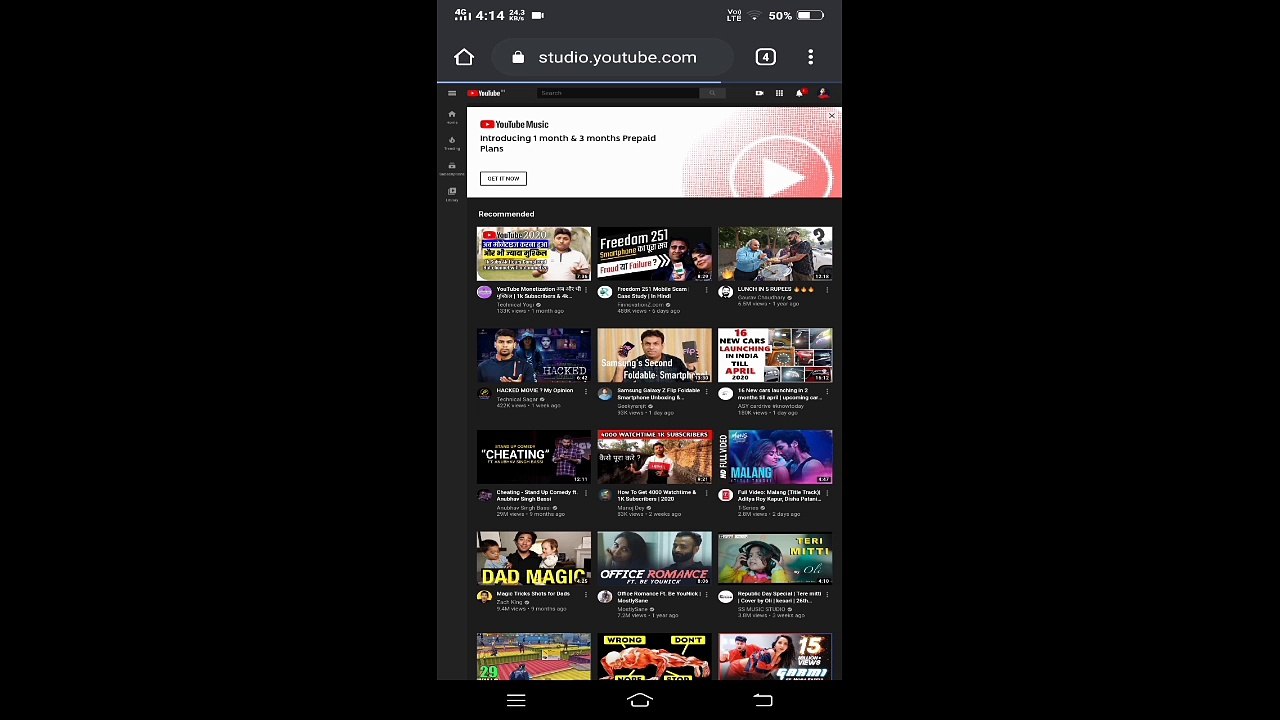Screen dimensions: 1280x720
Task: Open options menu for HACKED MOVIE video
Action: [586, 391]
